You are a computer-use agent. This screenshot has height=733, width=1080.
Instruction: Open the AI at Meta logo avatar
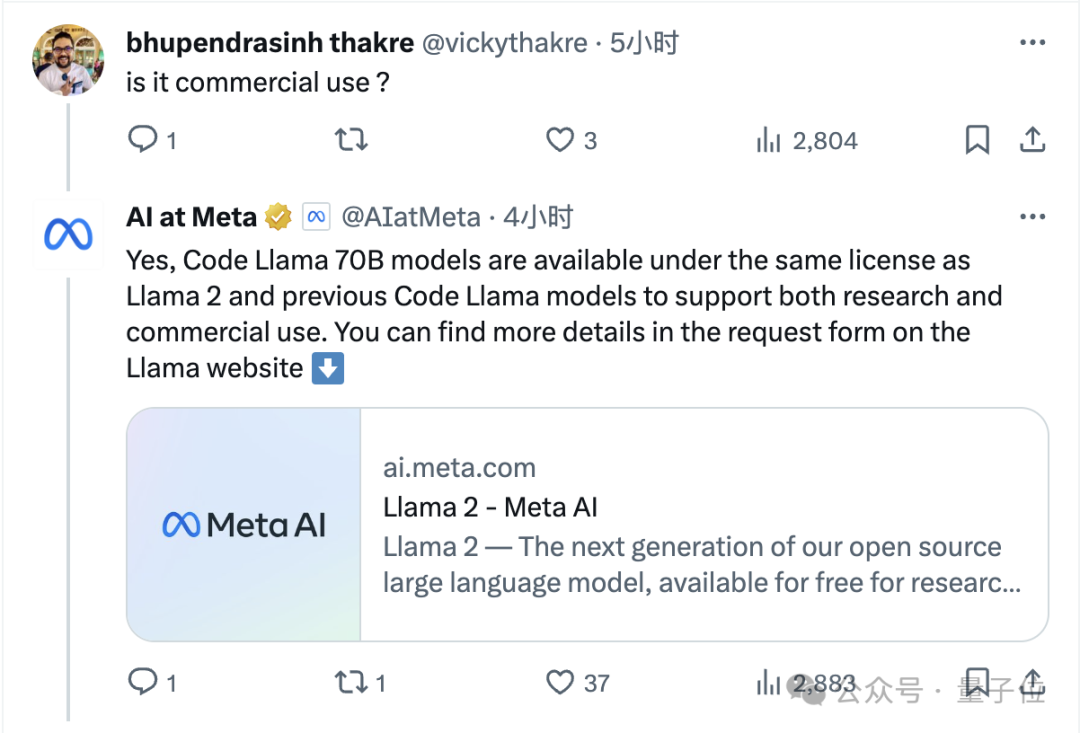tap(67, 235)
